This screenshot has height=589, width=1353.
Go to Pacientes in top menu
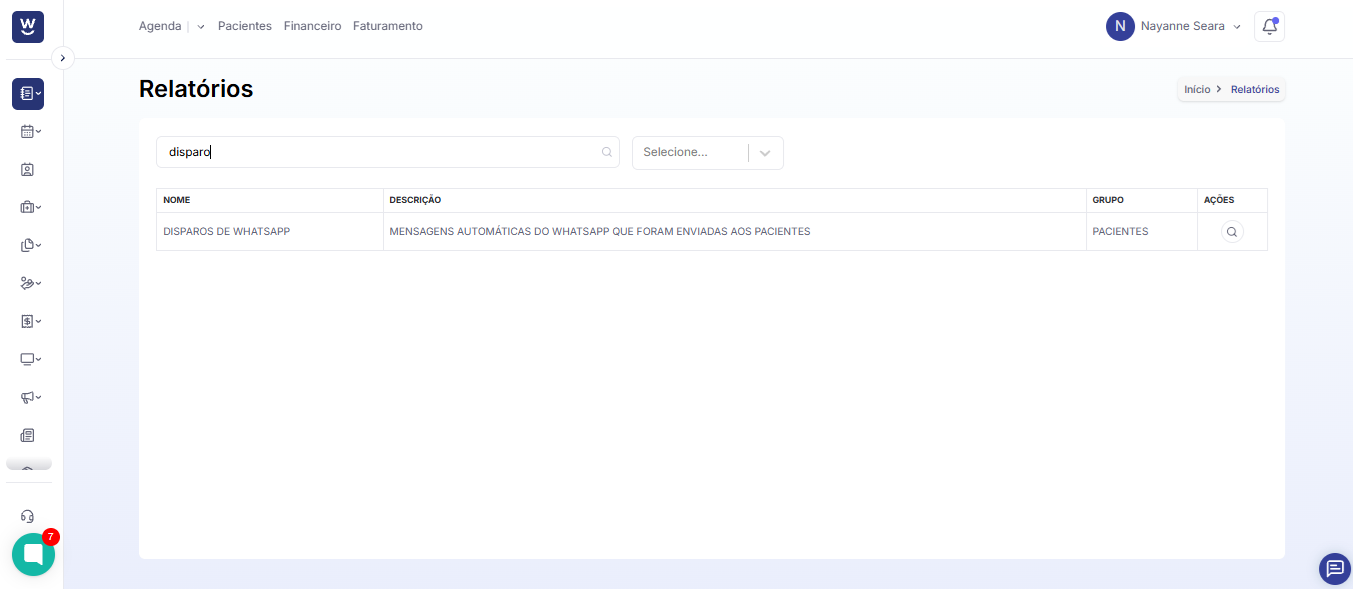pyautogui.click(x=245, y=26)
